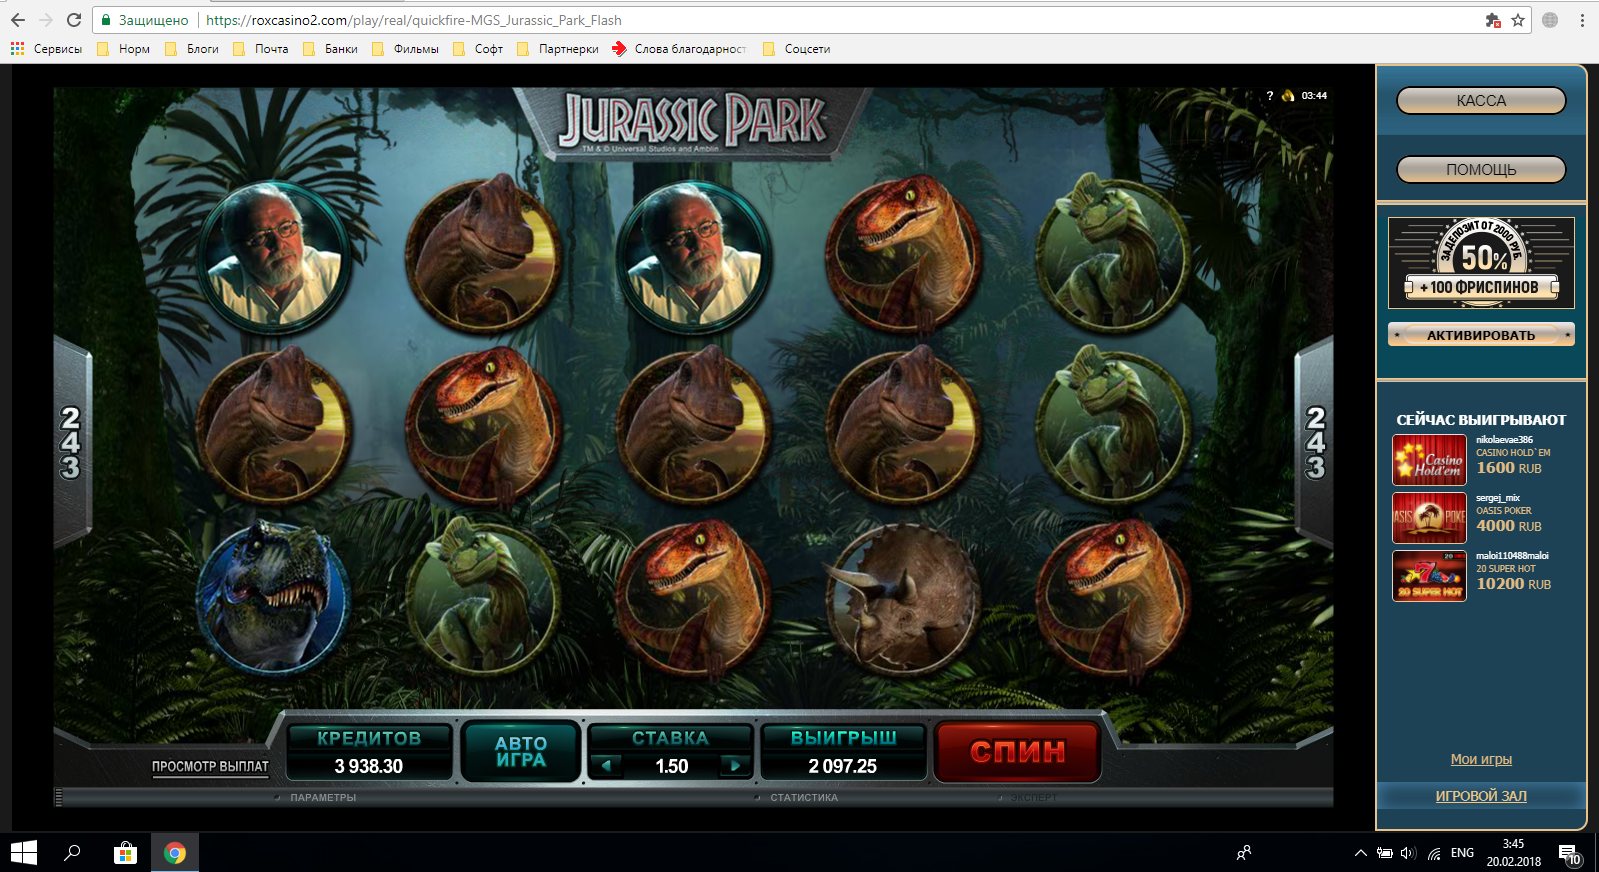Mute game sound with yellow speaker icon
Image resolution: width=1599 pixels, height=872 pixels.
pyautogui.click(x=1288, y=96)
